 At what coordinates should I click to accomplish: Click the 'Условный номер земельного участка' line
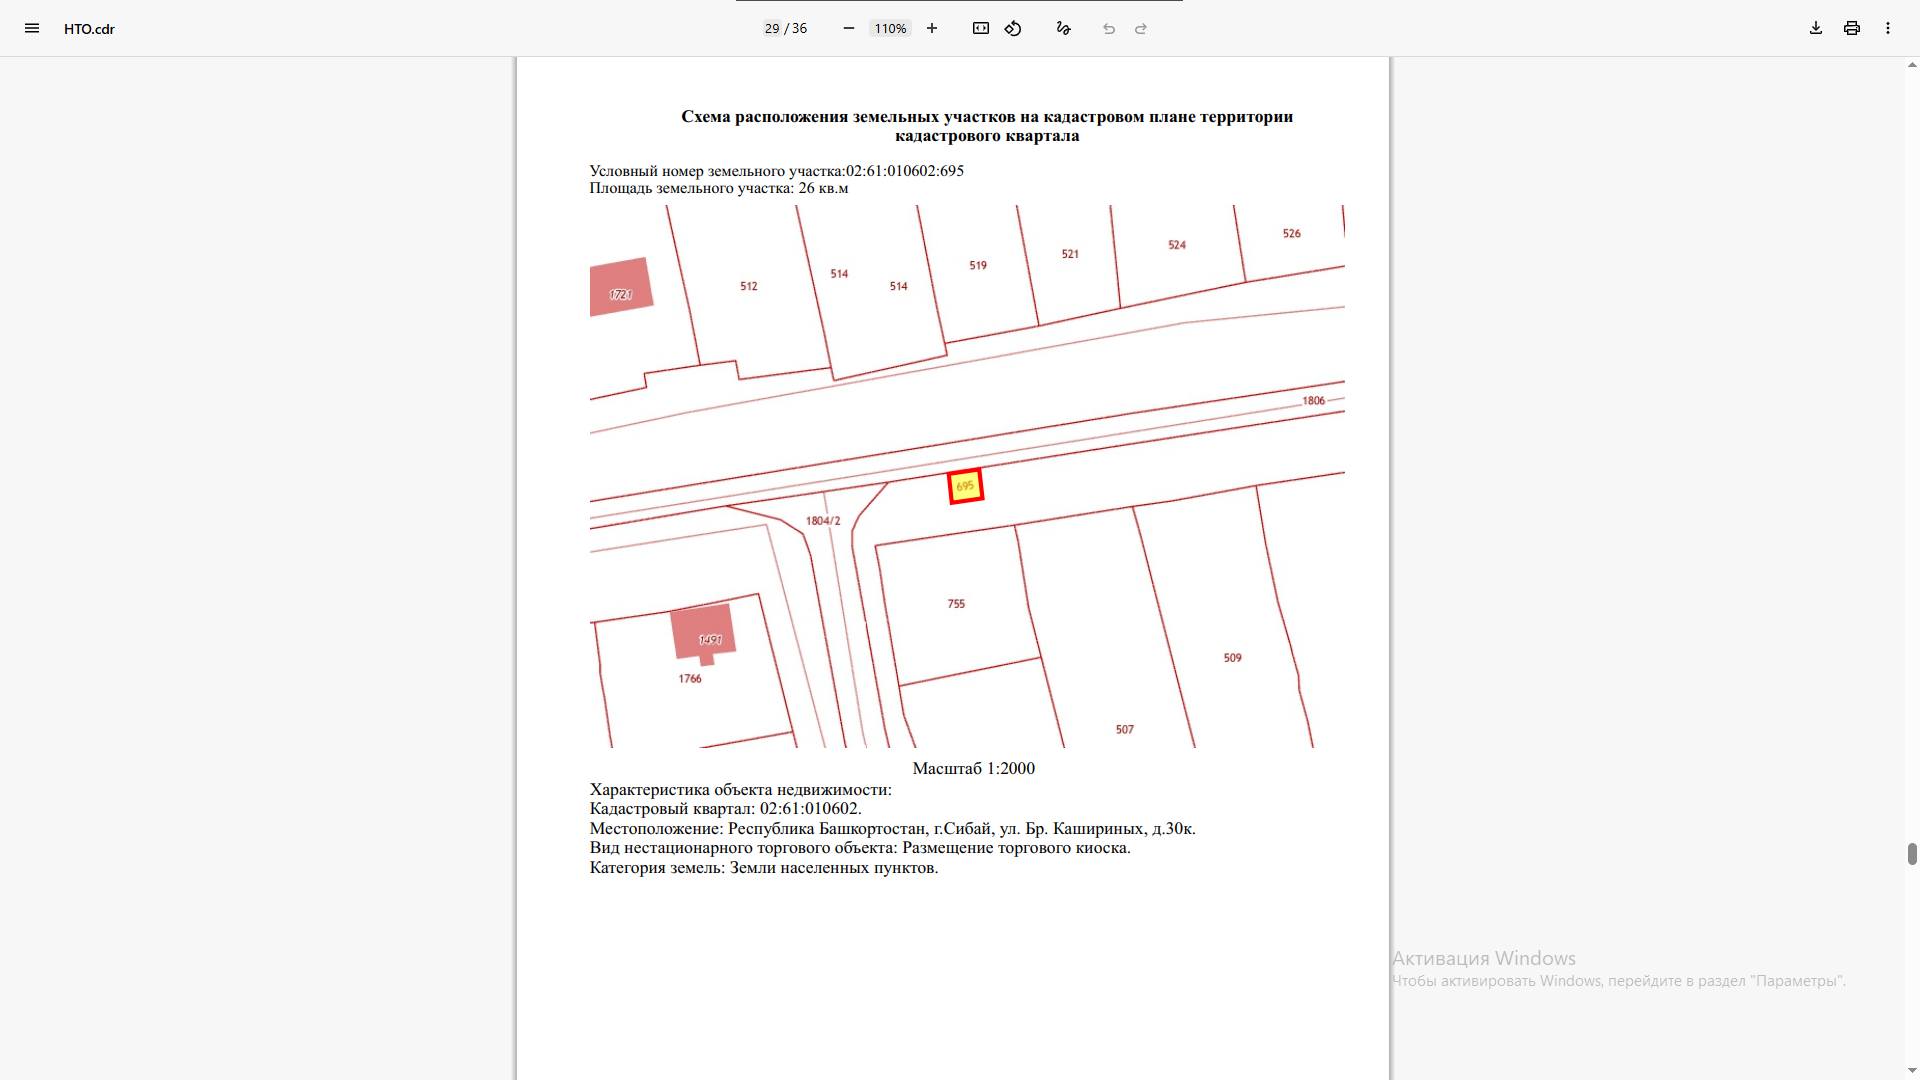pyautogui.click(x=777, y=171)
